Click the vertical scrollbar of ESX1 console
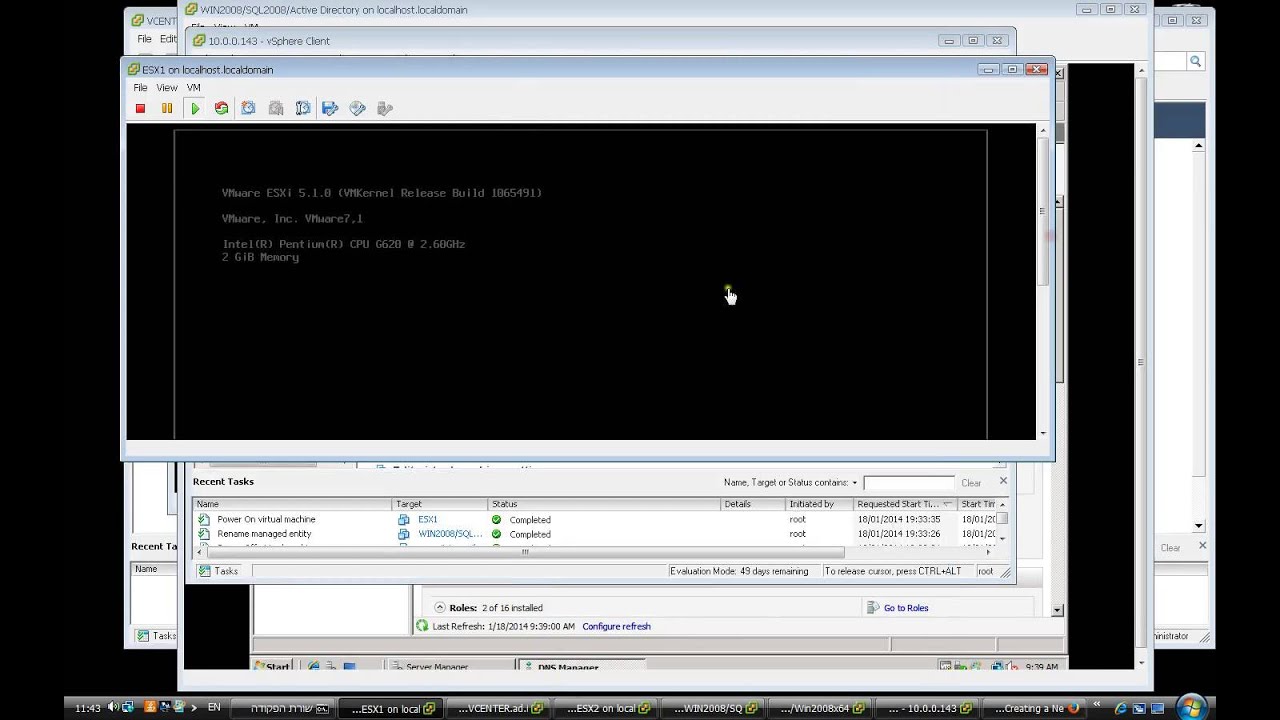 (1043, 210)
